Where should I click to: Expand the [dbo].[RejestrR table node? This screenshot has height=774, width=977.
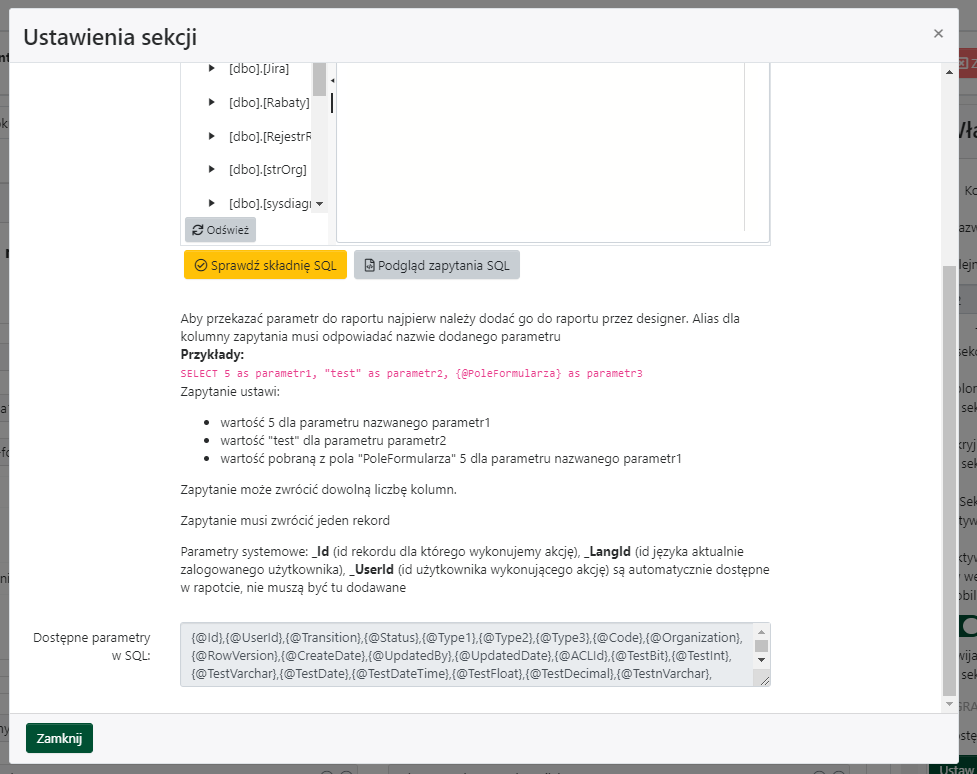point(212,136)
